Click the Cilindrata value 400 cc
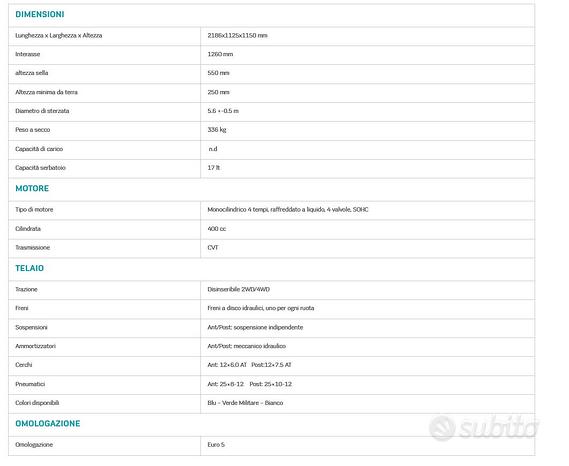Viewport: 569px width, 466px height. [x=217, y=229]
